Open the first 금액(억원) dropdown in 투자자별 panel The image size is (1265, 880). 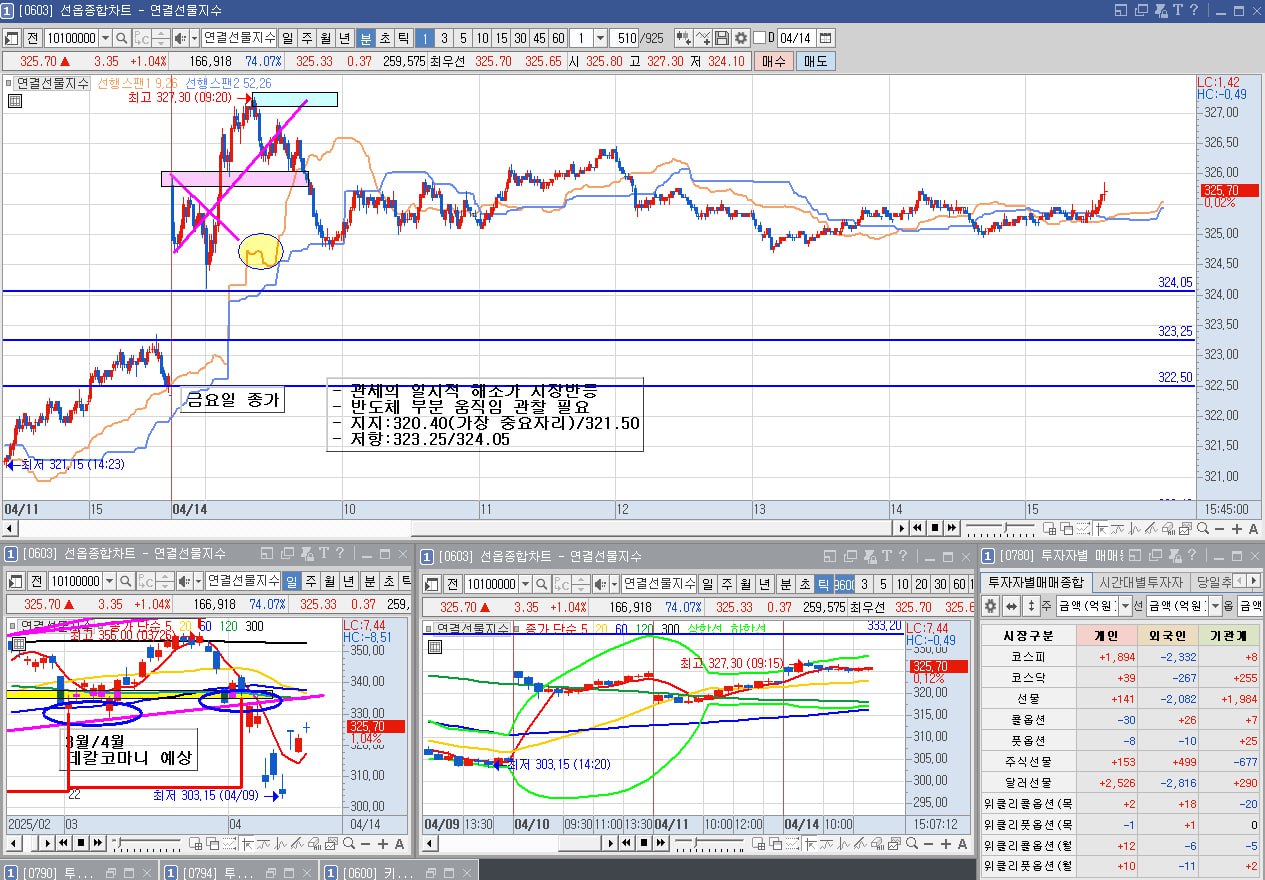click(1125, 606)
